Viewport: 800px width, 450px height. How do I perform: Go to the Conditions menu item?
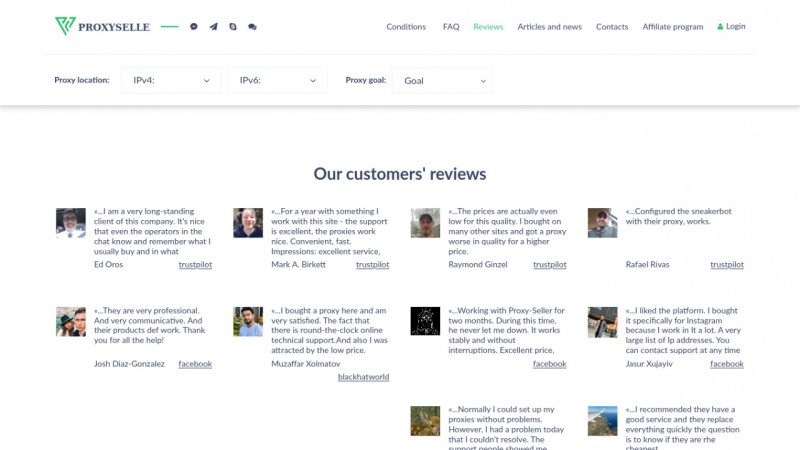[x=406, y=27]
